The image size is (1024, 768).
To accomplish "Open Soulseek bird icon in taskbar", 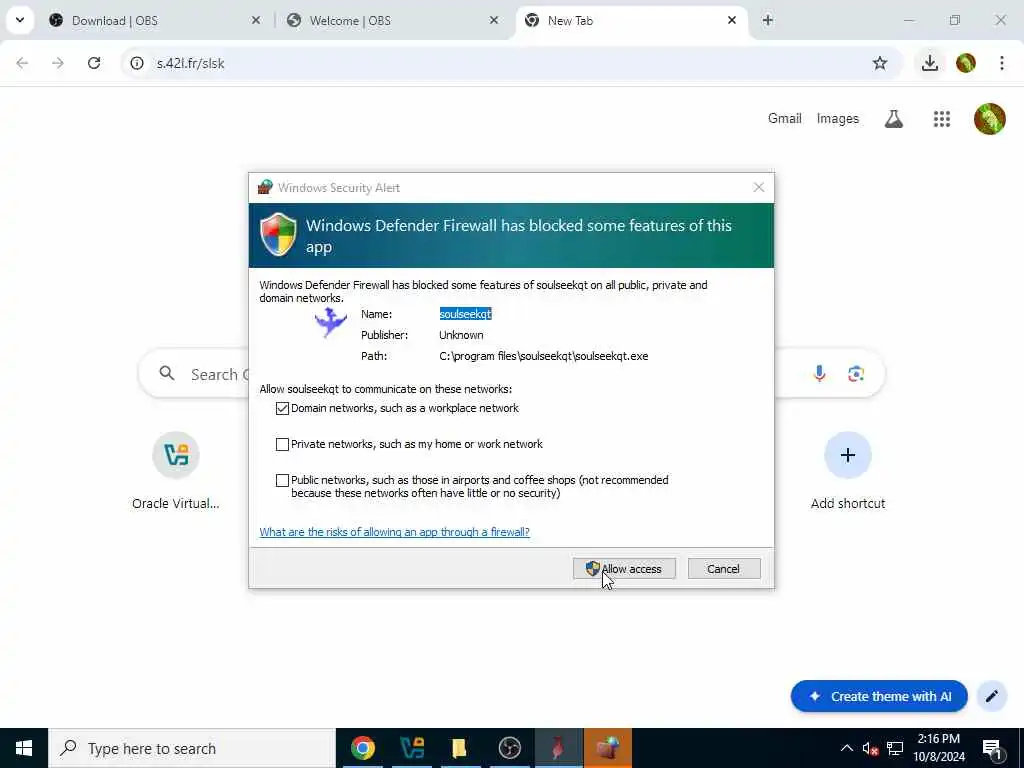I will coord(558,748).
